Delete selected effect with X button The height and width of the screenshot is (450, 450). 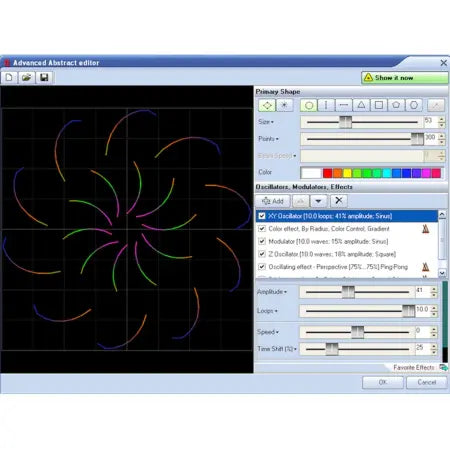point(339,200)
